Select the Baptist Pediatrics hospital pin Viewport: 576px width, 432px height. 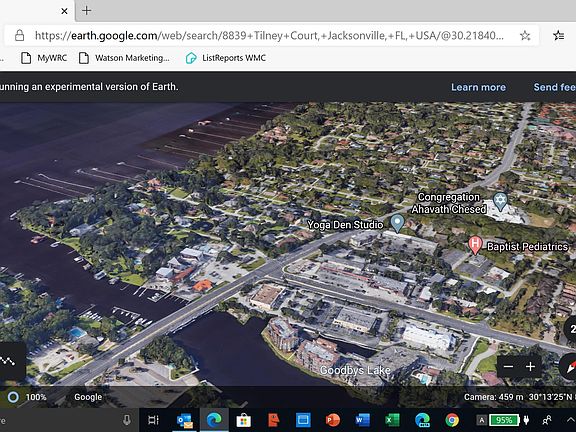(475, 245)
